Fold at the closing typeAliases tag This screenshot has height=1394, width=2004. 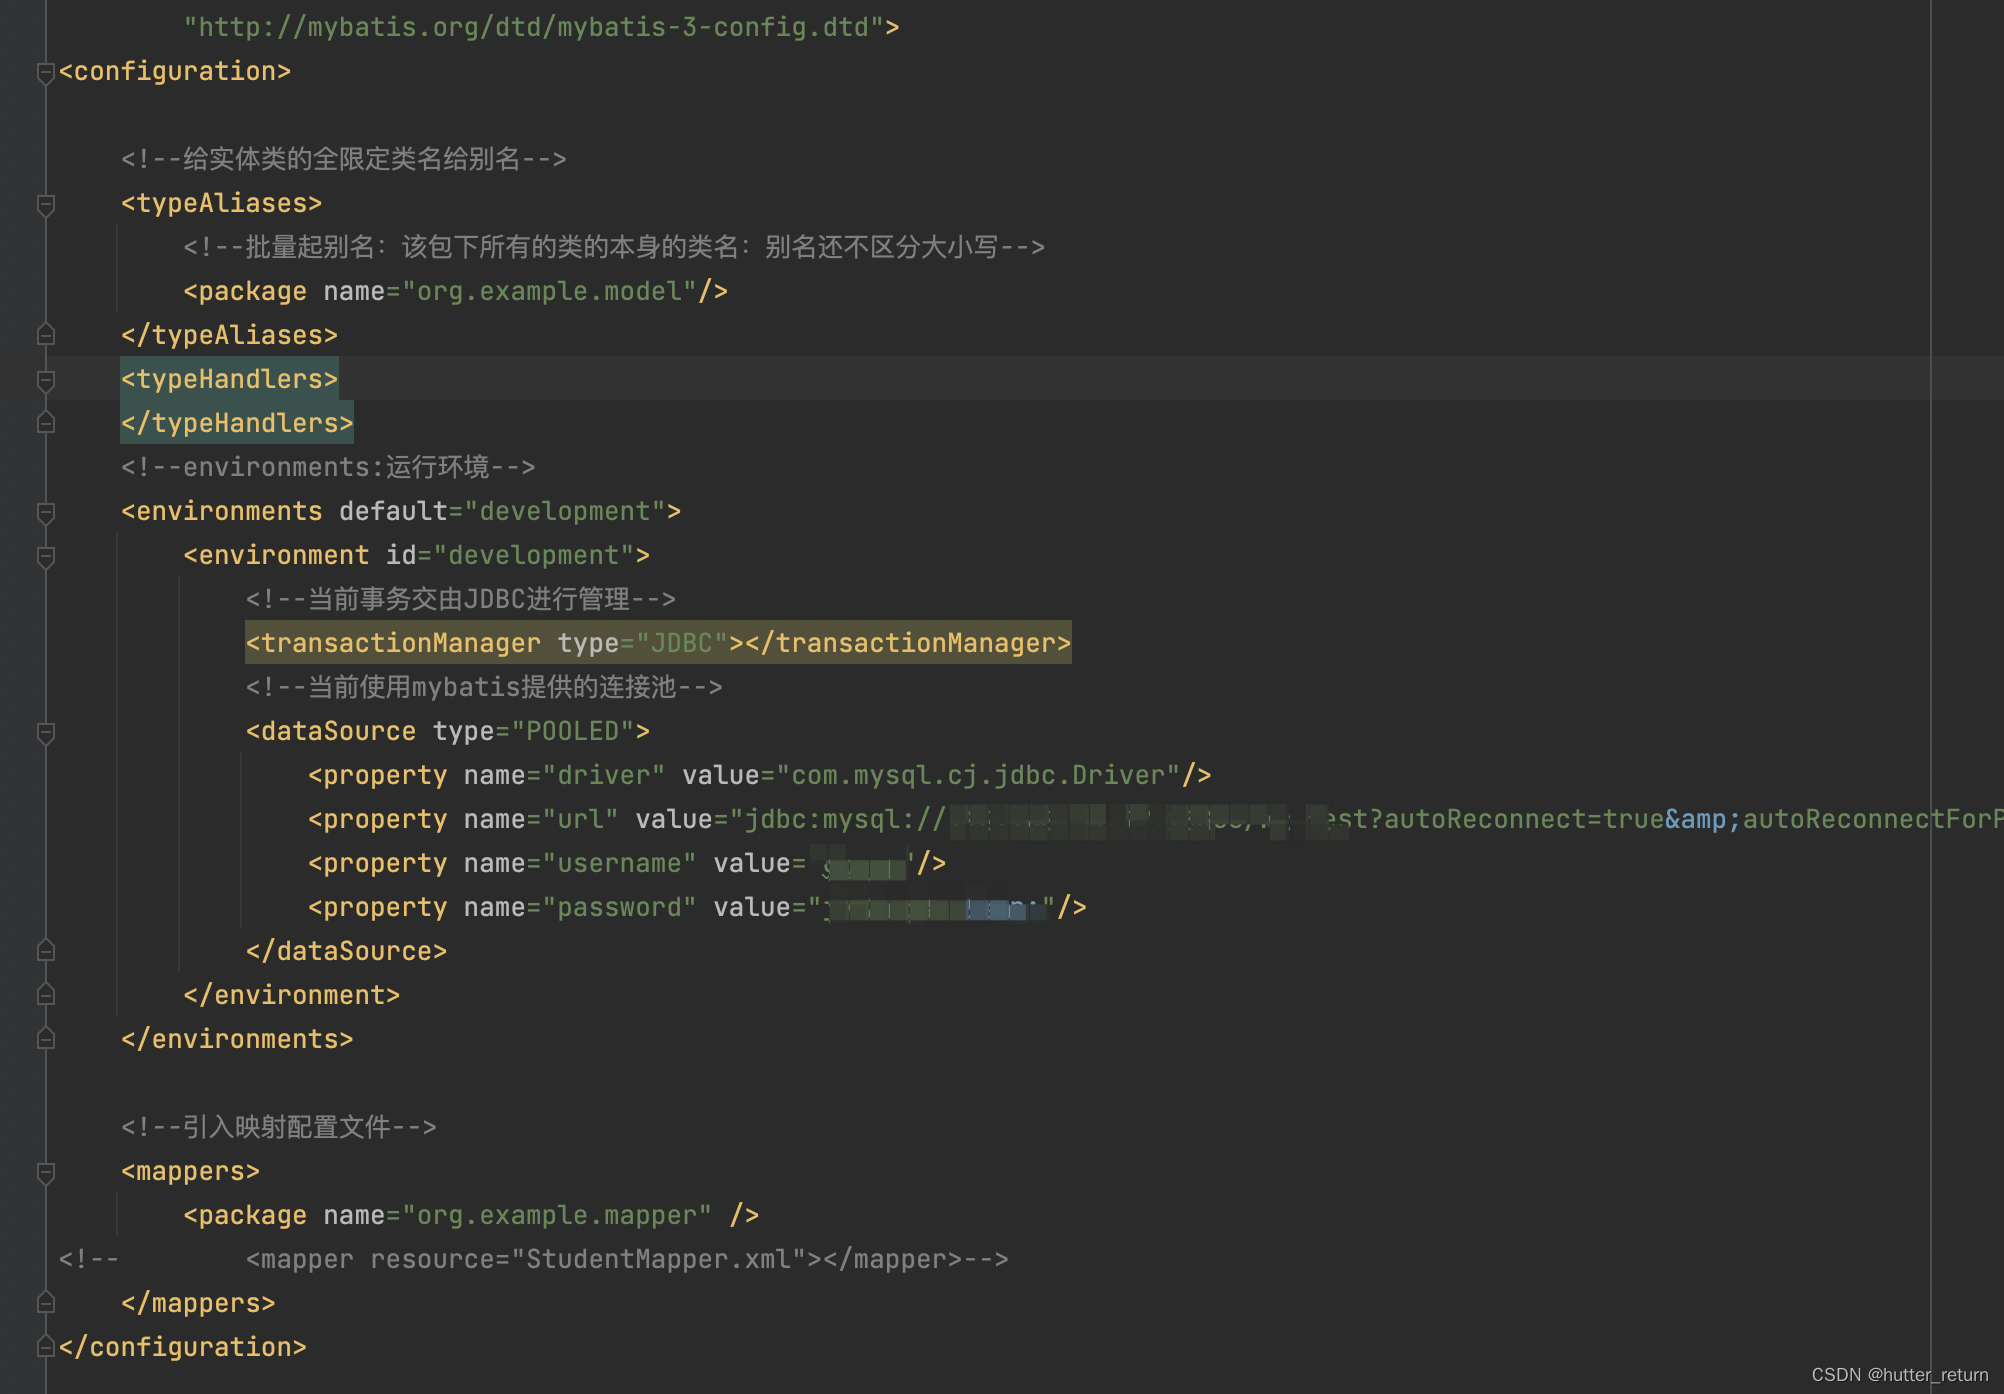click(x=45, y=335)
